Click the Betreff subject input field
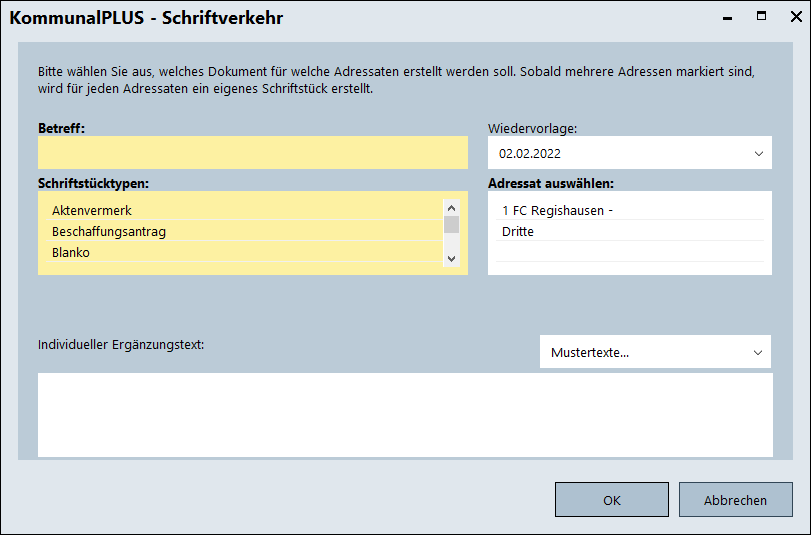The width and height of the screenshot is (811, 535). coord(252,153)
